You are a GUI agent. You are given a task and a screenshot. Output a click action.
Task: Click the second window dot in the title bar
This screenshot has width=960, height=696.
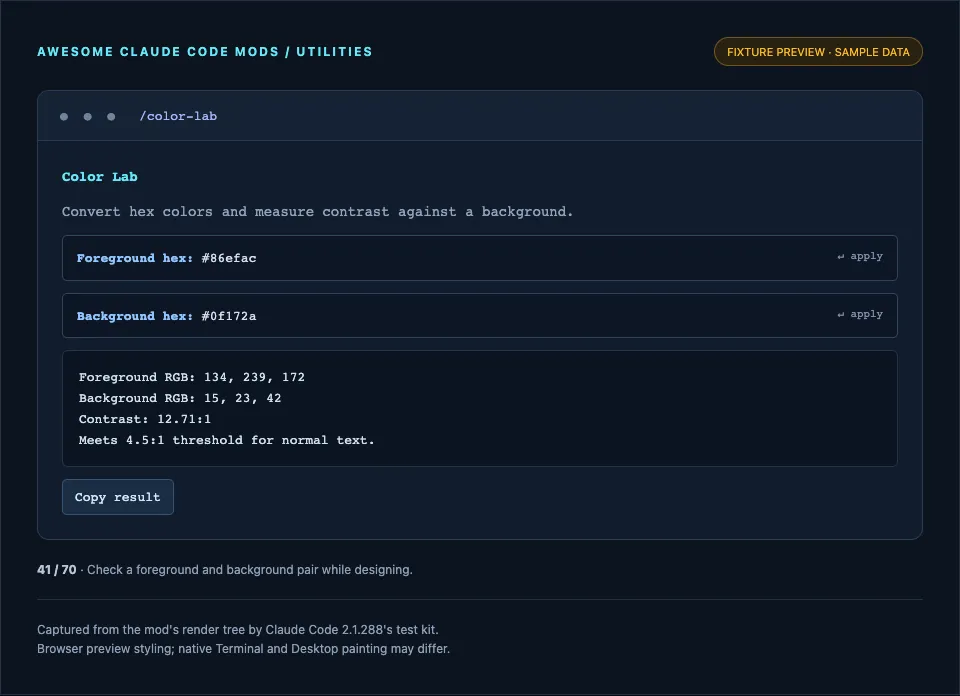(x=88, y=116)
